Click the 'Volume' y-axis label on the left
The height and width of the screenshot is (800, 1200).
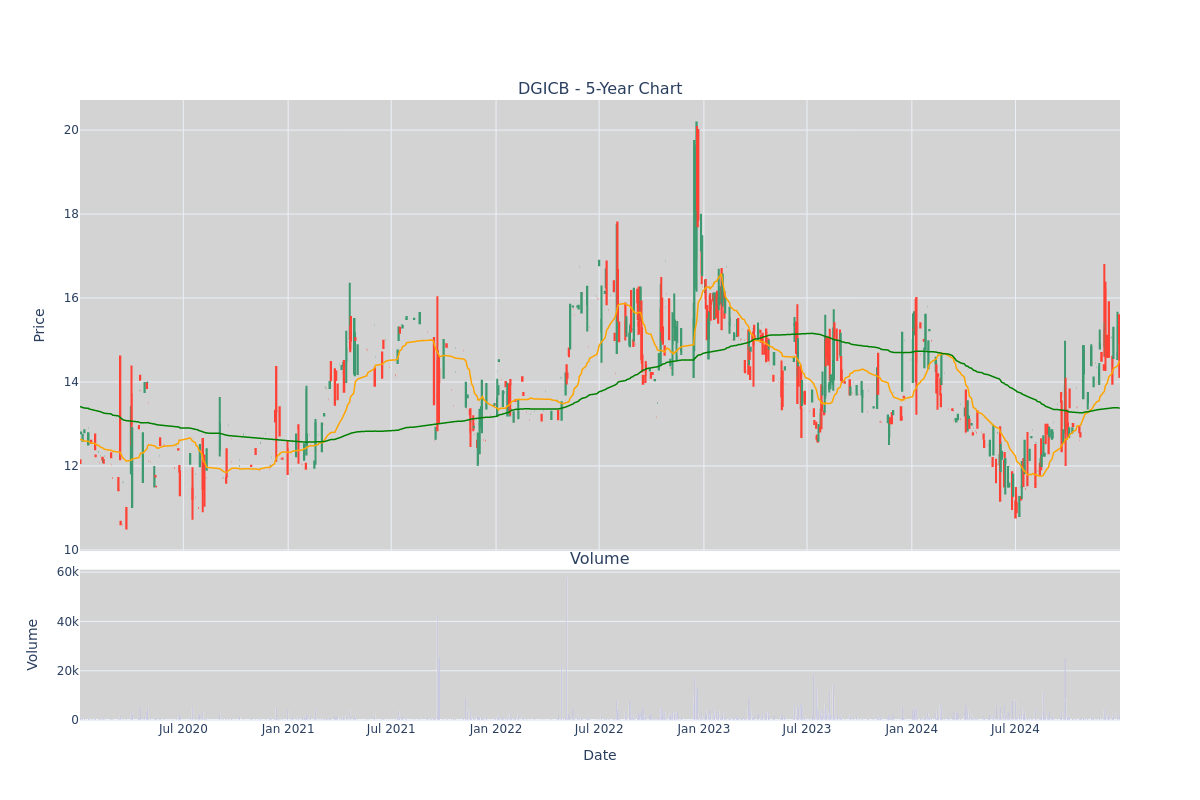tap(33, 644)
